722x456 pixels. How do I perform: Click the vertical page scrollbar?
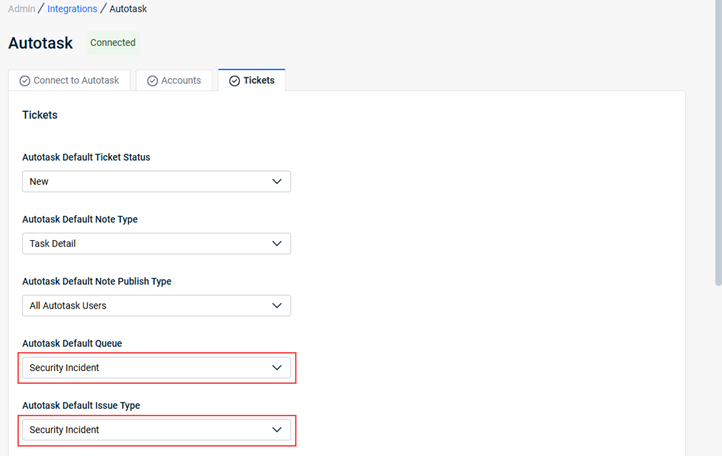click(718, 143)
